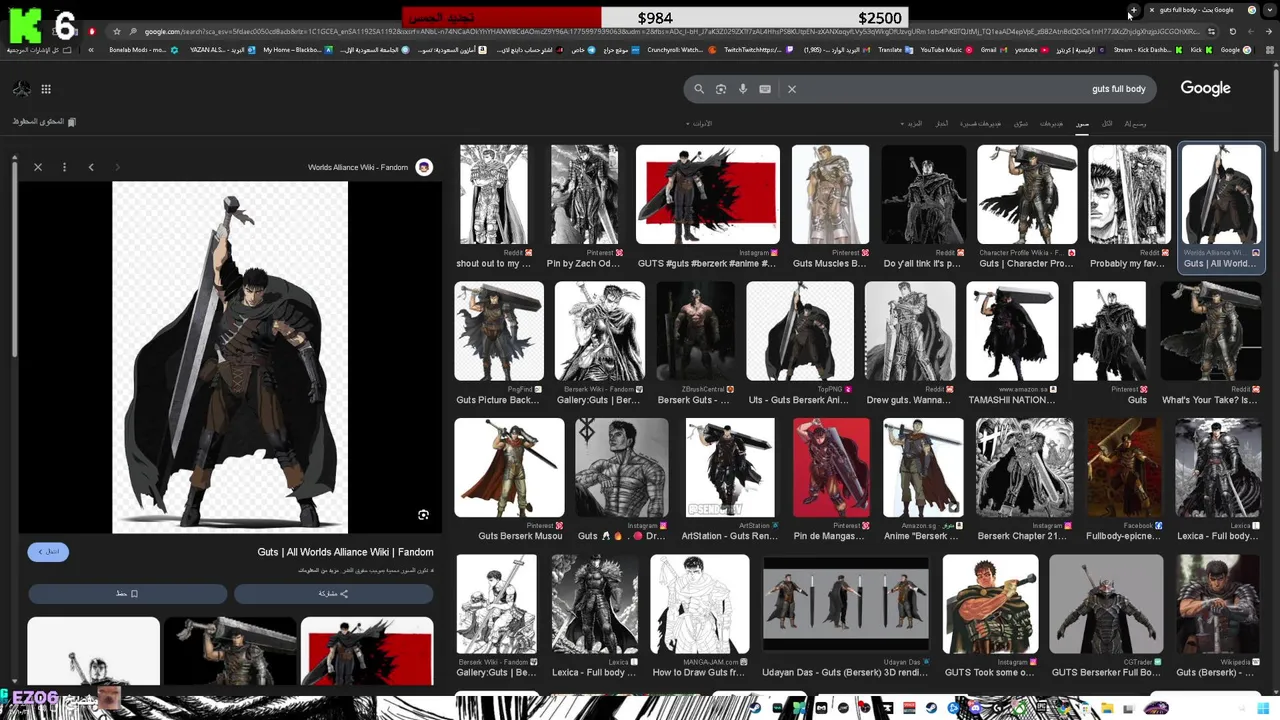
Task: Open Discord from the taskbar
Action: tap(975, 709)
